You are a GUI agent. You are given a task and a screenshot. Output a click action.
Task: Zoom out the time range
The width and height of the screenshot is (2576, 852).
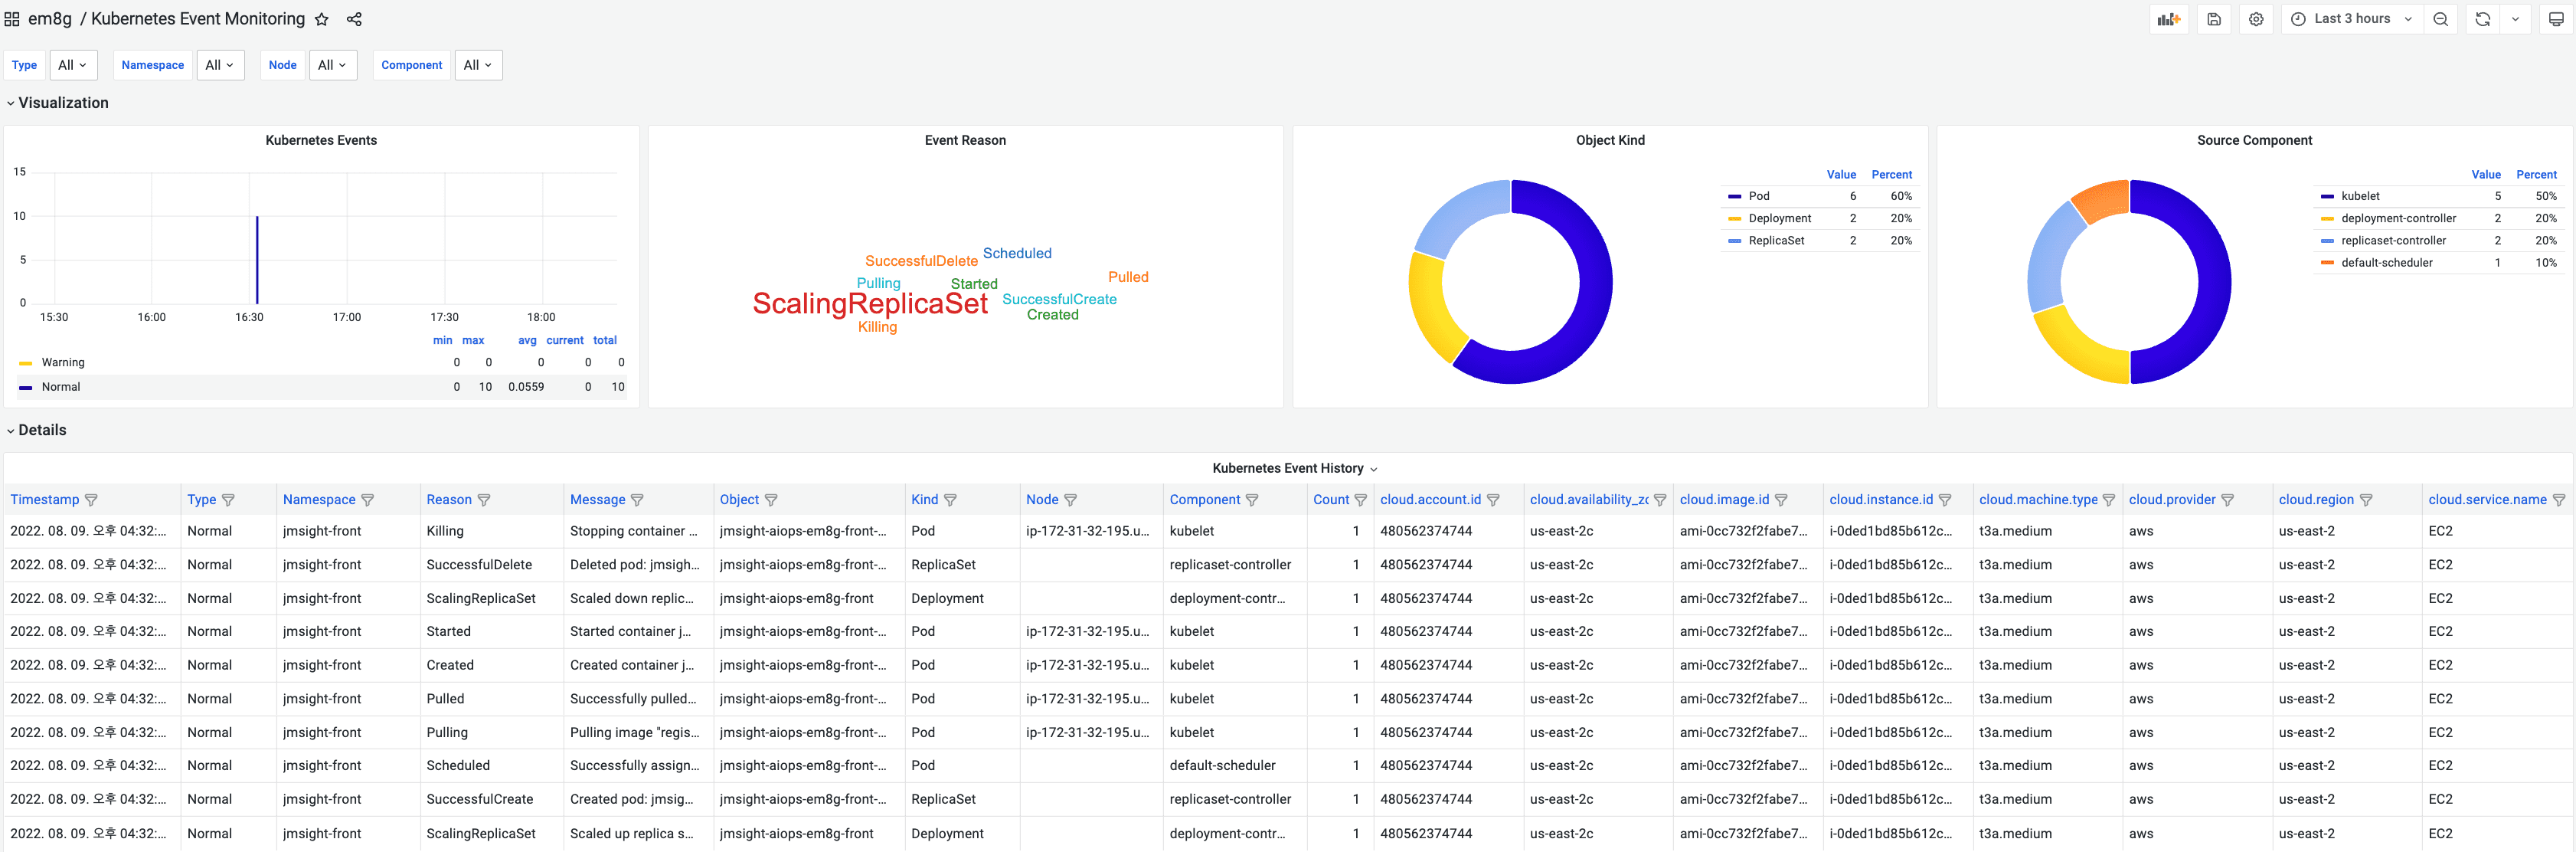click(2440, 19)
